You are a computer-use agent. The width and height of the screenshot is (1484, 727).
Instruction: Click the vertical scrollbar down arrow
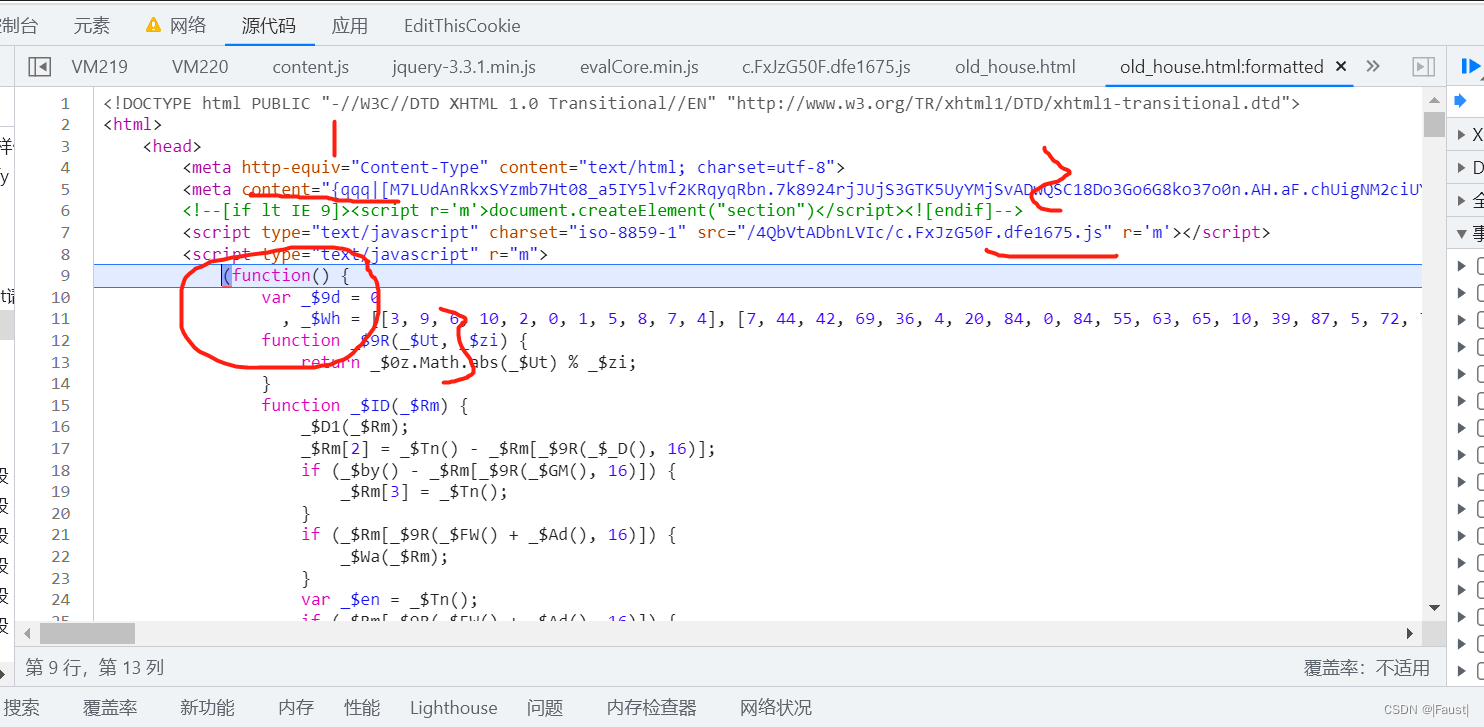(1434, 607)
